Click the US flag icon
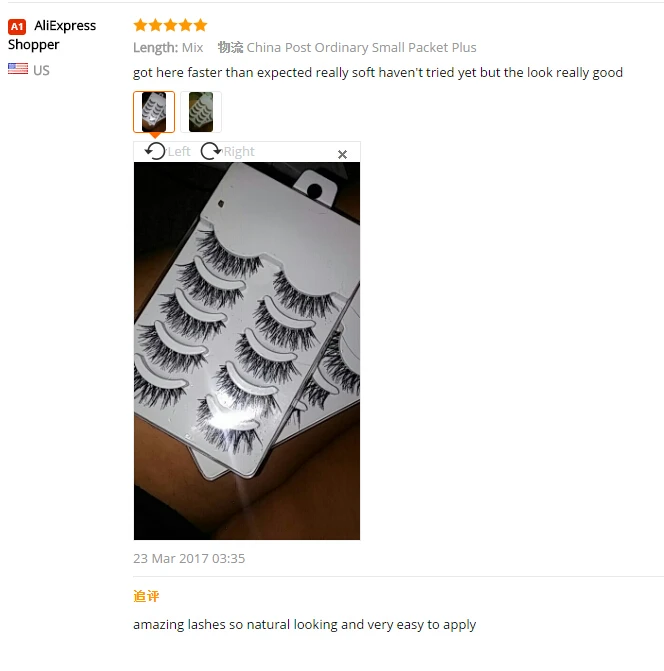The image size is (664, 671). point(18,69)
